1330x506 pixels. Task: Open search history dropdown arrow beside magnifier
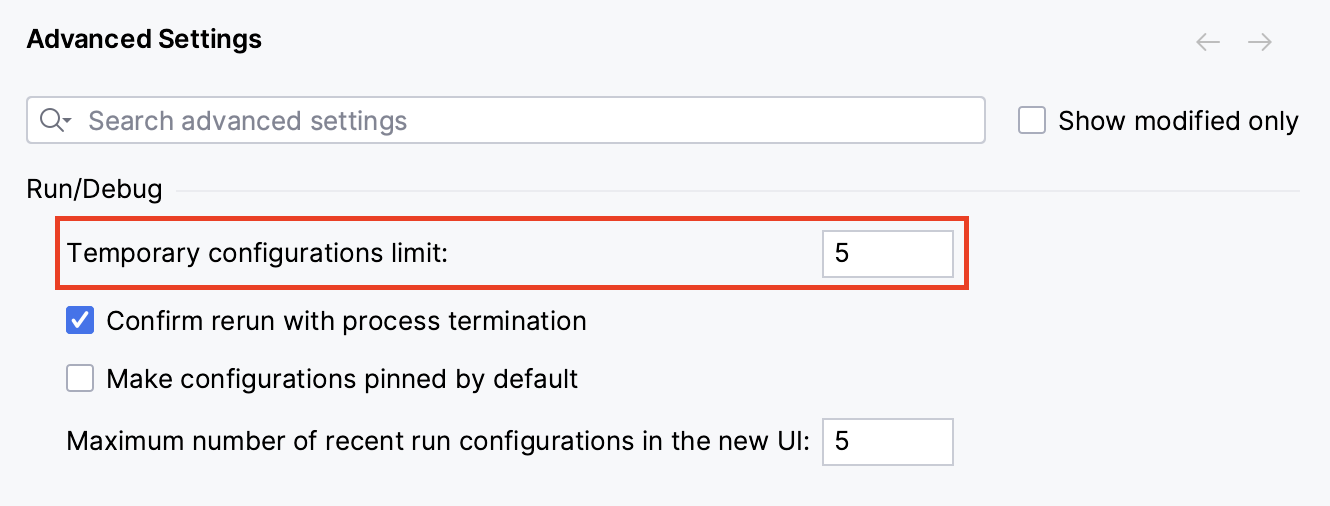[x=67, y=122]
